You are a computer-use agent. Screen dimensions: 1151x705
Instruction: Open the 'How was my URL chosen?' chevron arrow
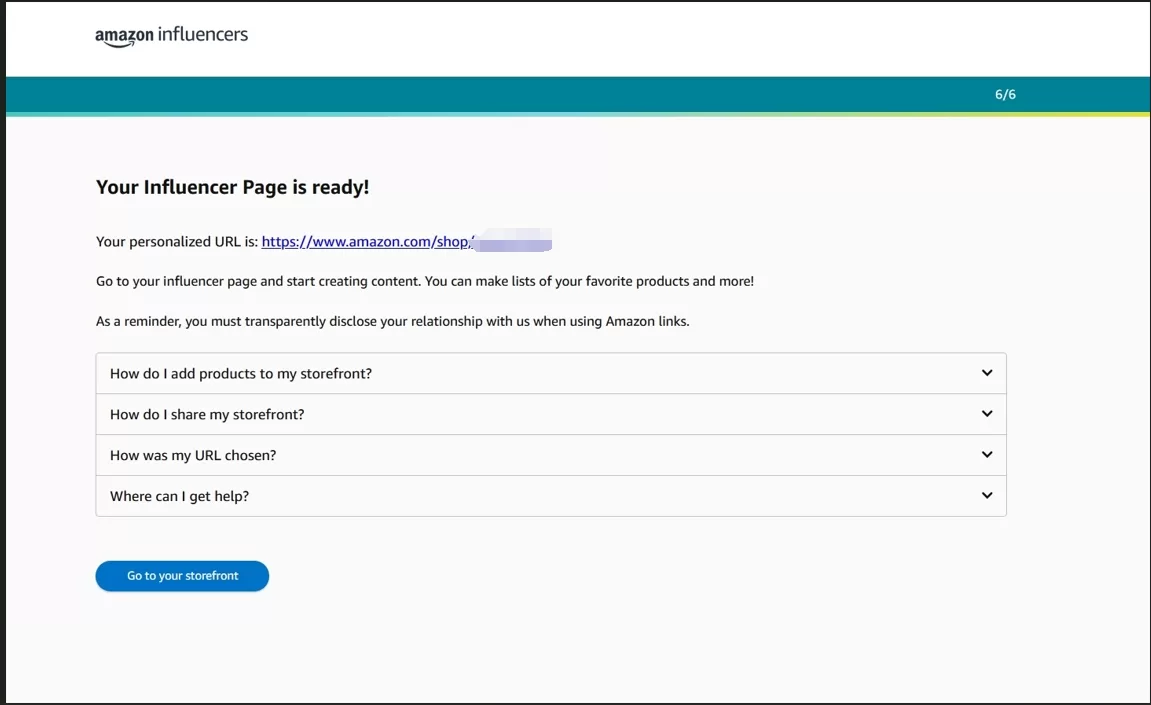986,455
